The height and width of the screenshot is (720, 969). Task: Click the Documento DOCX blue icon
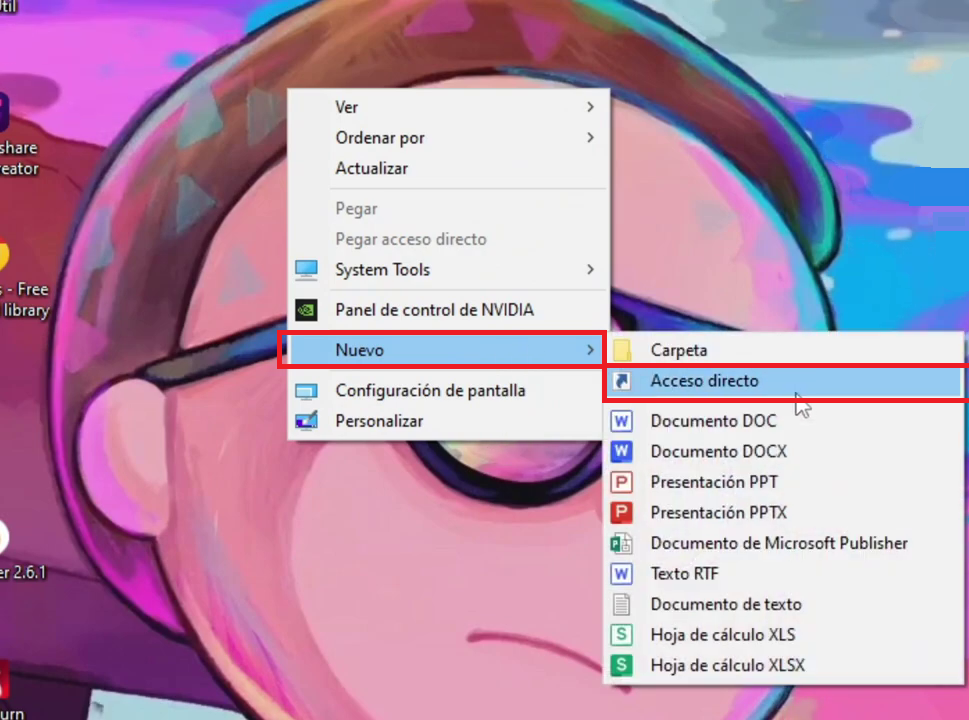click(622, 452)
